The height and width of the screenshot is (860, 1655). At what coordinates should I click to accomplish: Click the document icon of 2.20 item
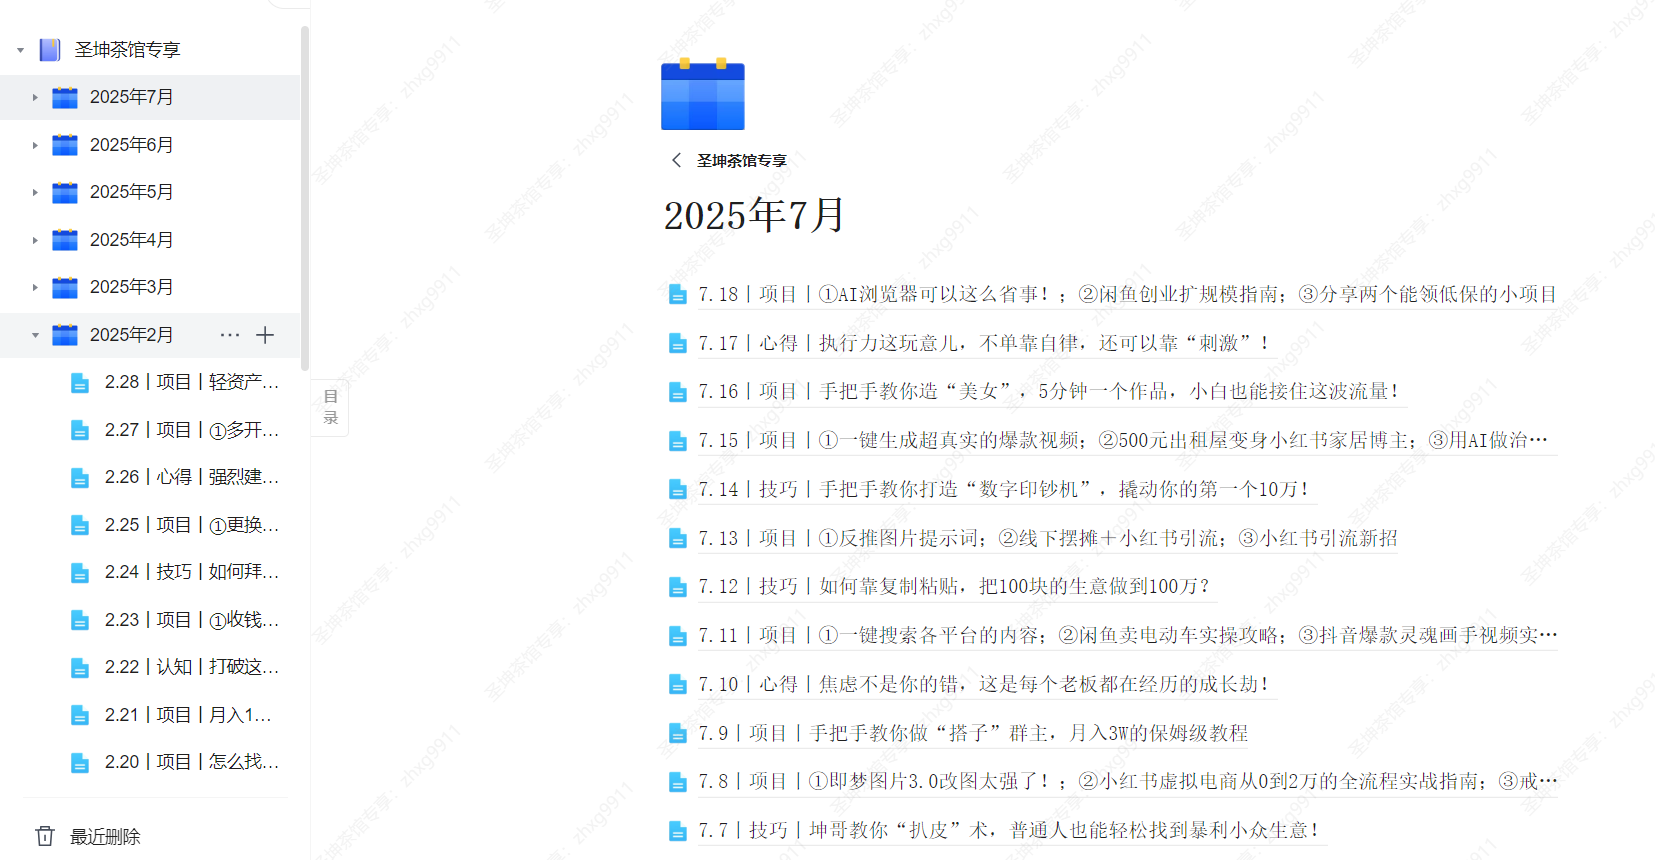[x=80, y=762]
